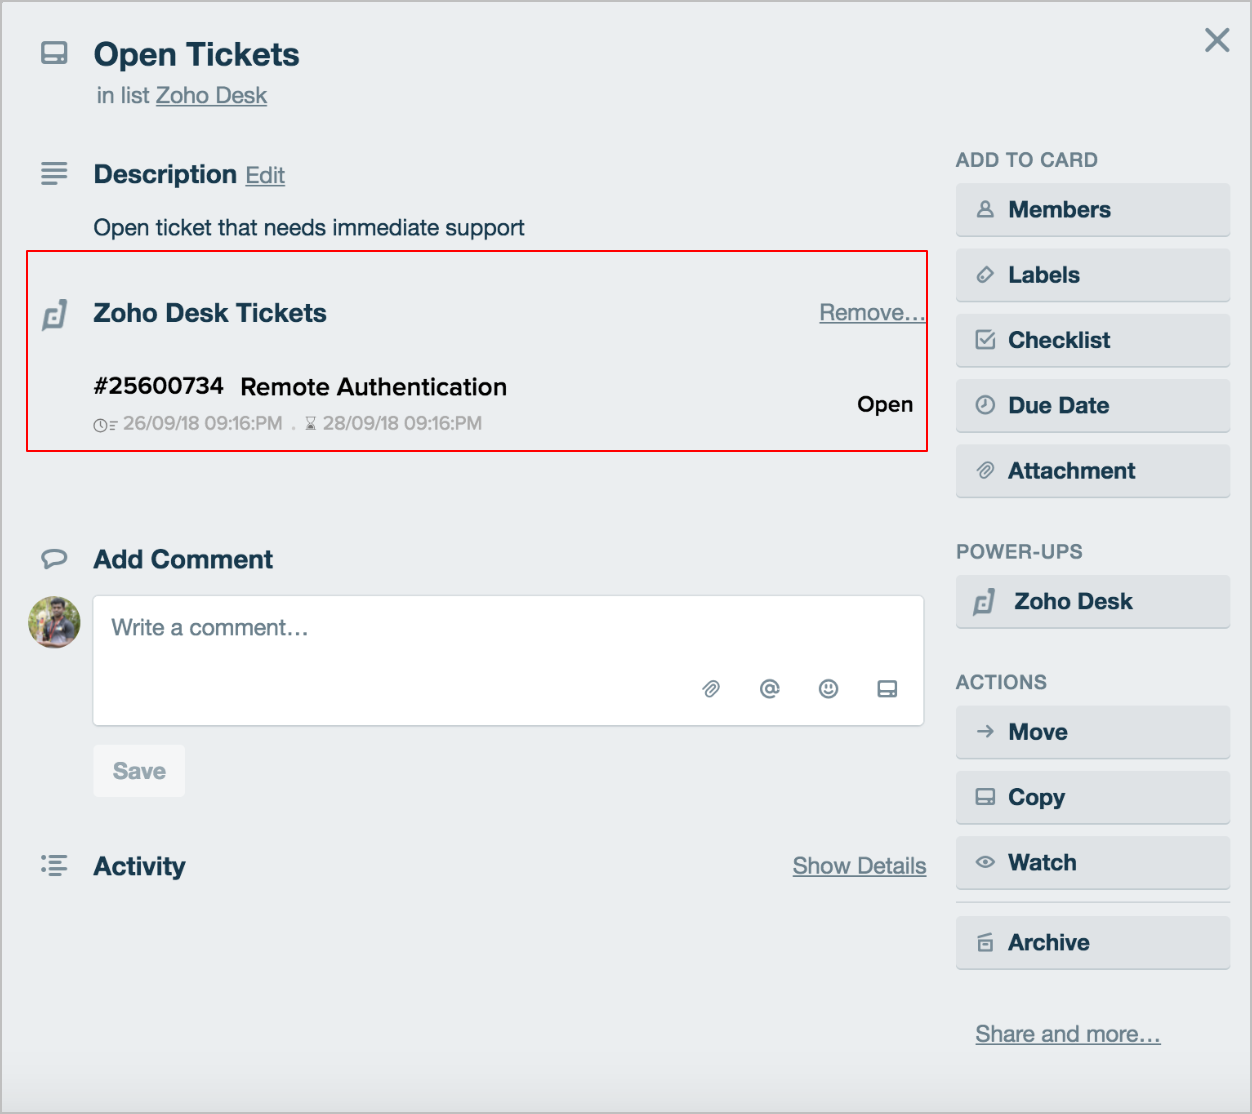The width and height of the screenshot is (1252, 1114).
Task: Add a Checklist to the card
Action: coord(1092,340)
